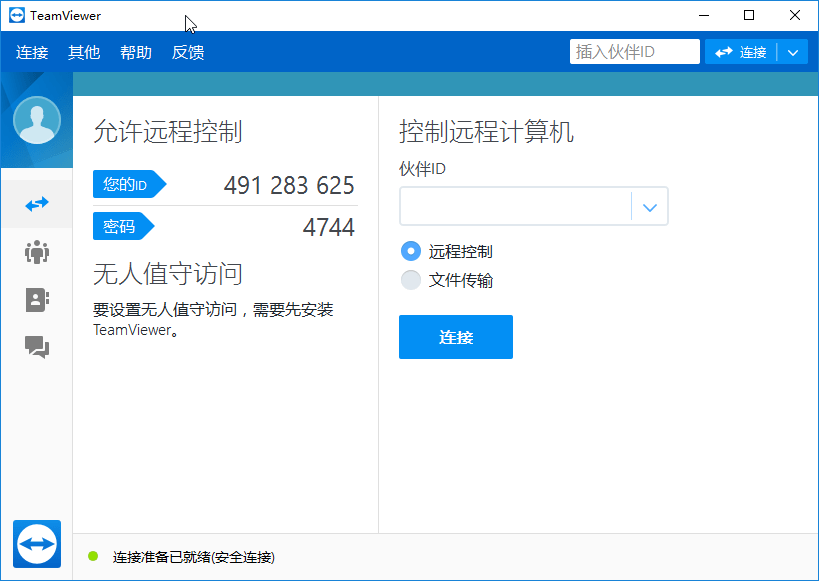Click the top-right 连接 toolbar button

coord(741,52)
